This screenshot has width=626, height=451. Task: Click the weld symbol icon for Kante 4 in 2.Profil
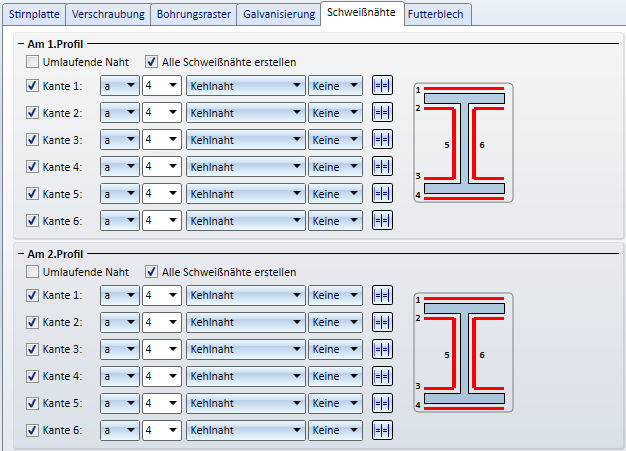coord(382,376)
